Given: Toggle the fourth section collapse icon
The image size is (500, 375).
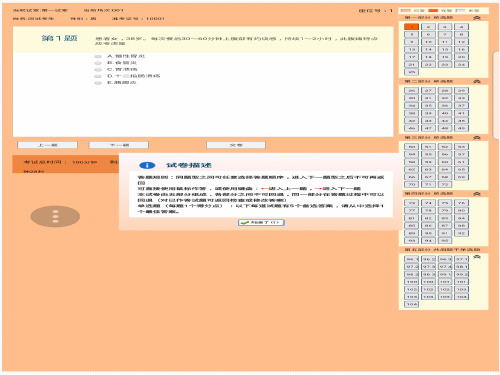Looking at the screenshot, I should coord(477,194).
